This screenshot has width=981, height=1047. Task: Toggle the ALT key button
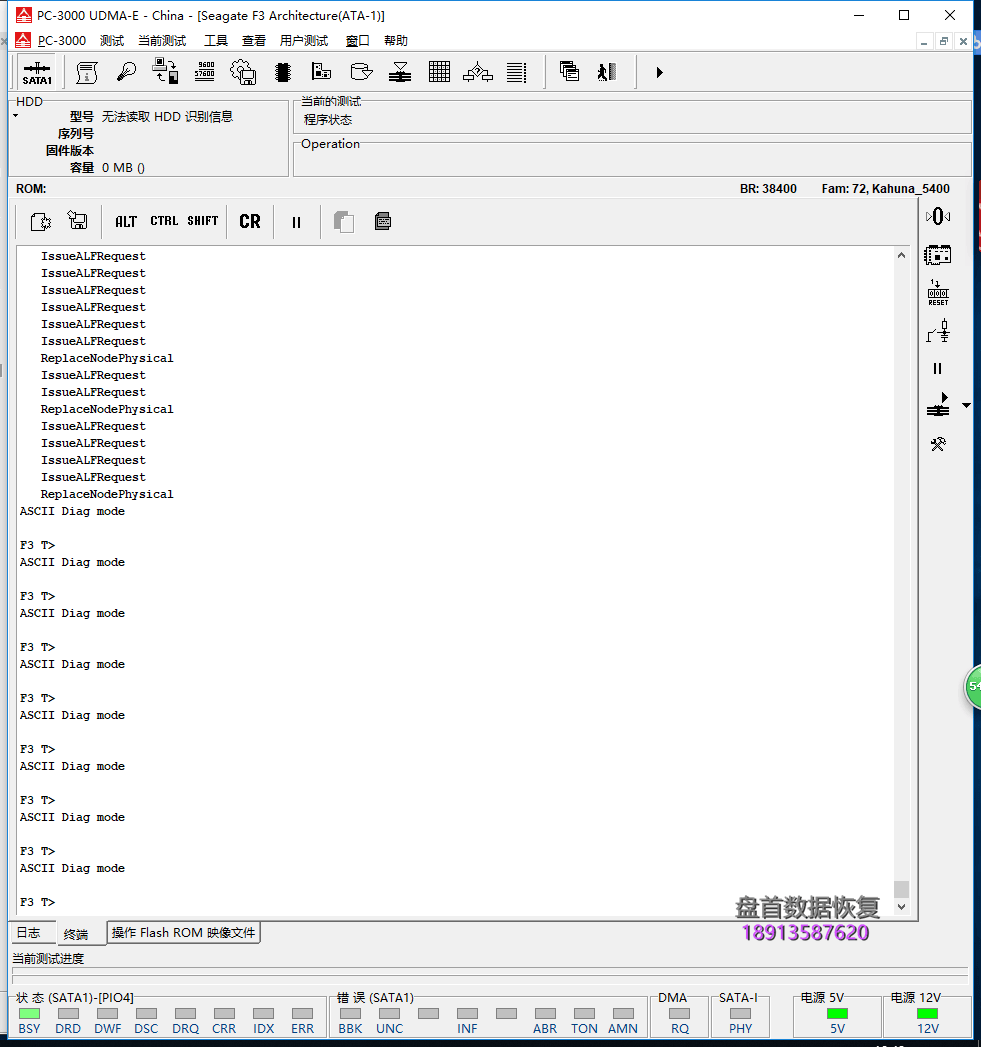coord(126,222)
